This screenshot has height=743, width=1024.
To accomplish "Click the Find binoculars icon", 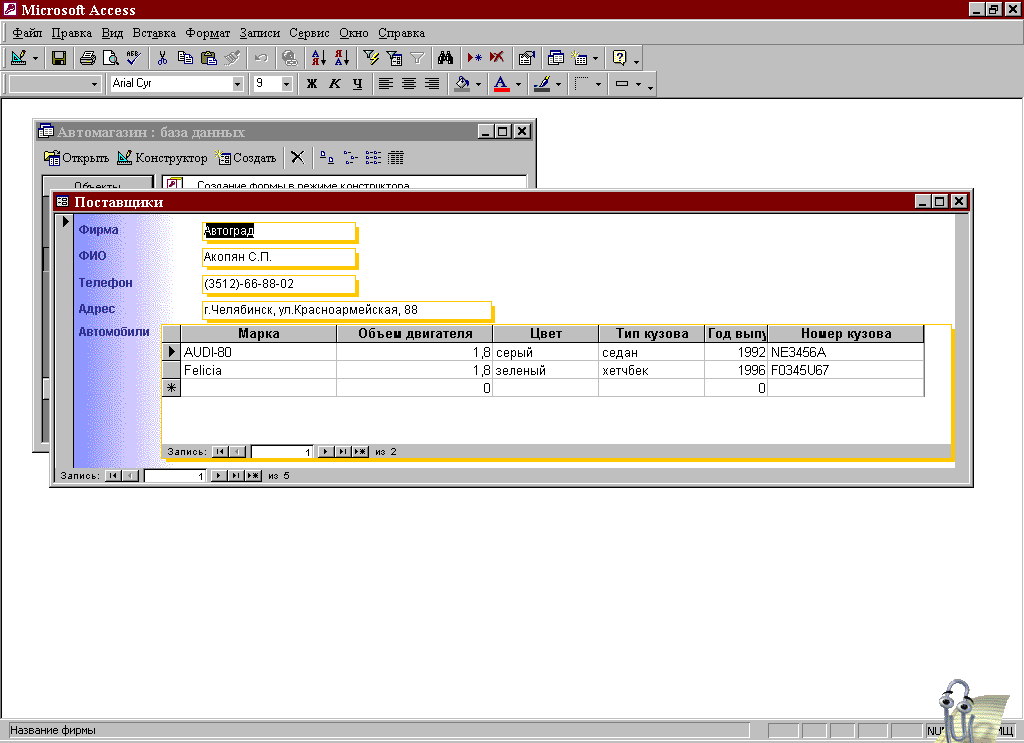I will coord(445,58).
